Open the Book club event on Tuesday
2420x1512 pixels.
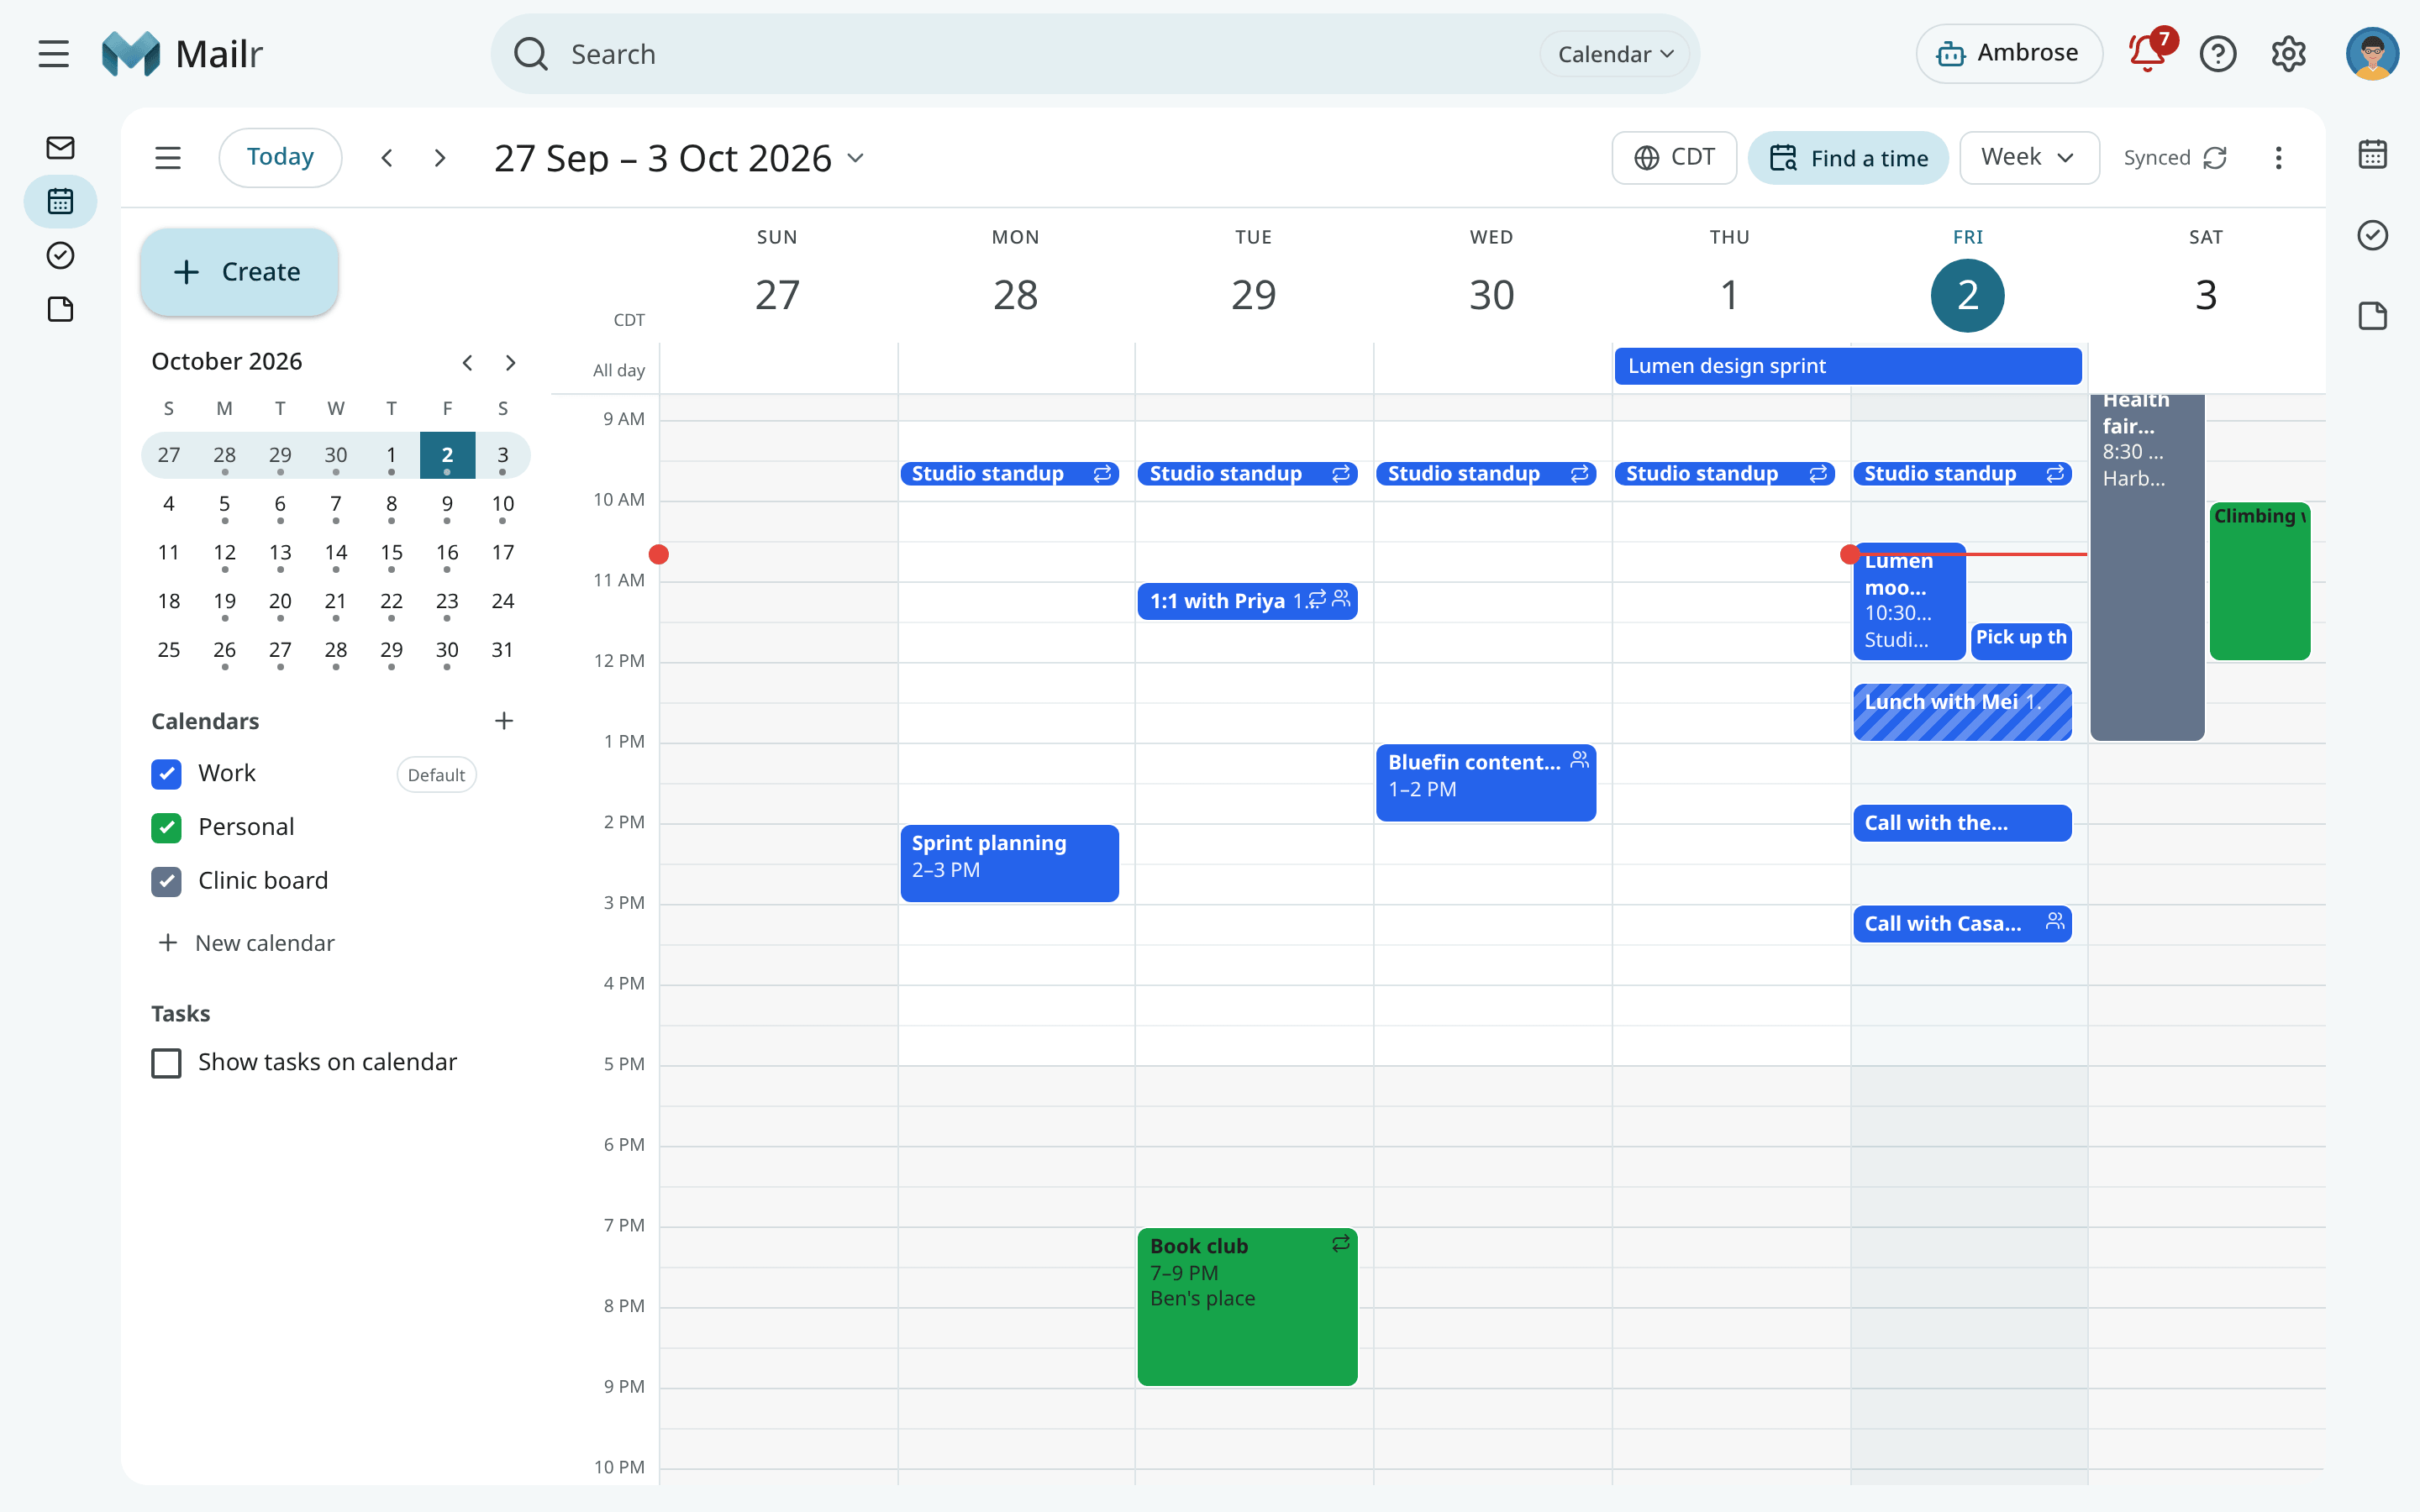click(1247, 1306)
